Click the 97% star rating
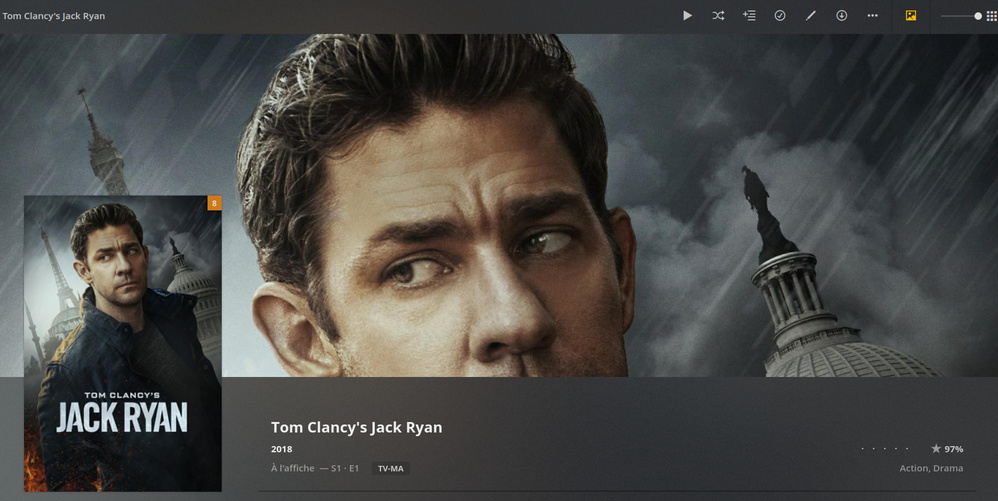Screen dimensions: 998x501 click(947, 449)
